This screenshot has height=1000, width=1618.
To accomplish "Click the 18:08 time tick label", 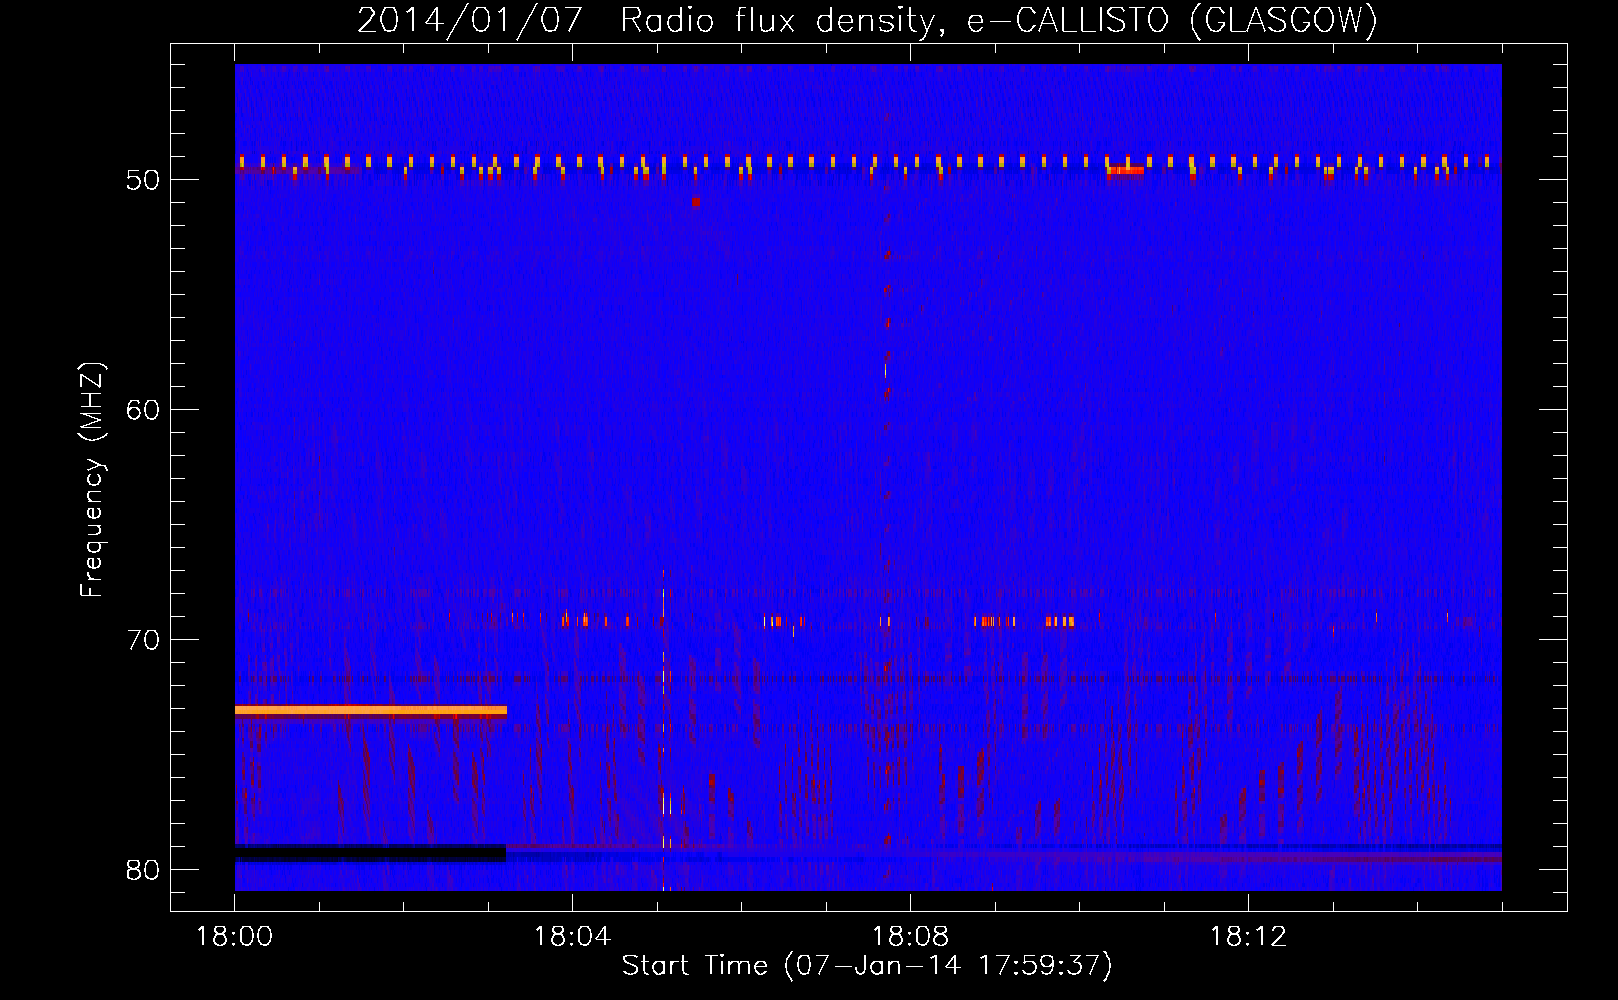I will click(x=910, y=937).
